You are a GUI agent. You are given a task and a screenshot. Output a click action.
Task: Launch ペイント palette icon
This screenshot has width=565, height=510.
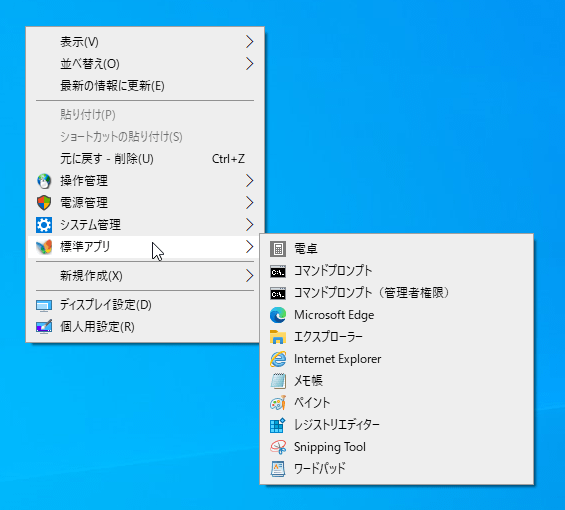click(278, 403)
